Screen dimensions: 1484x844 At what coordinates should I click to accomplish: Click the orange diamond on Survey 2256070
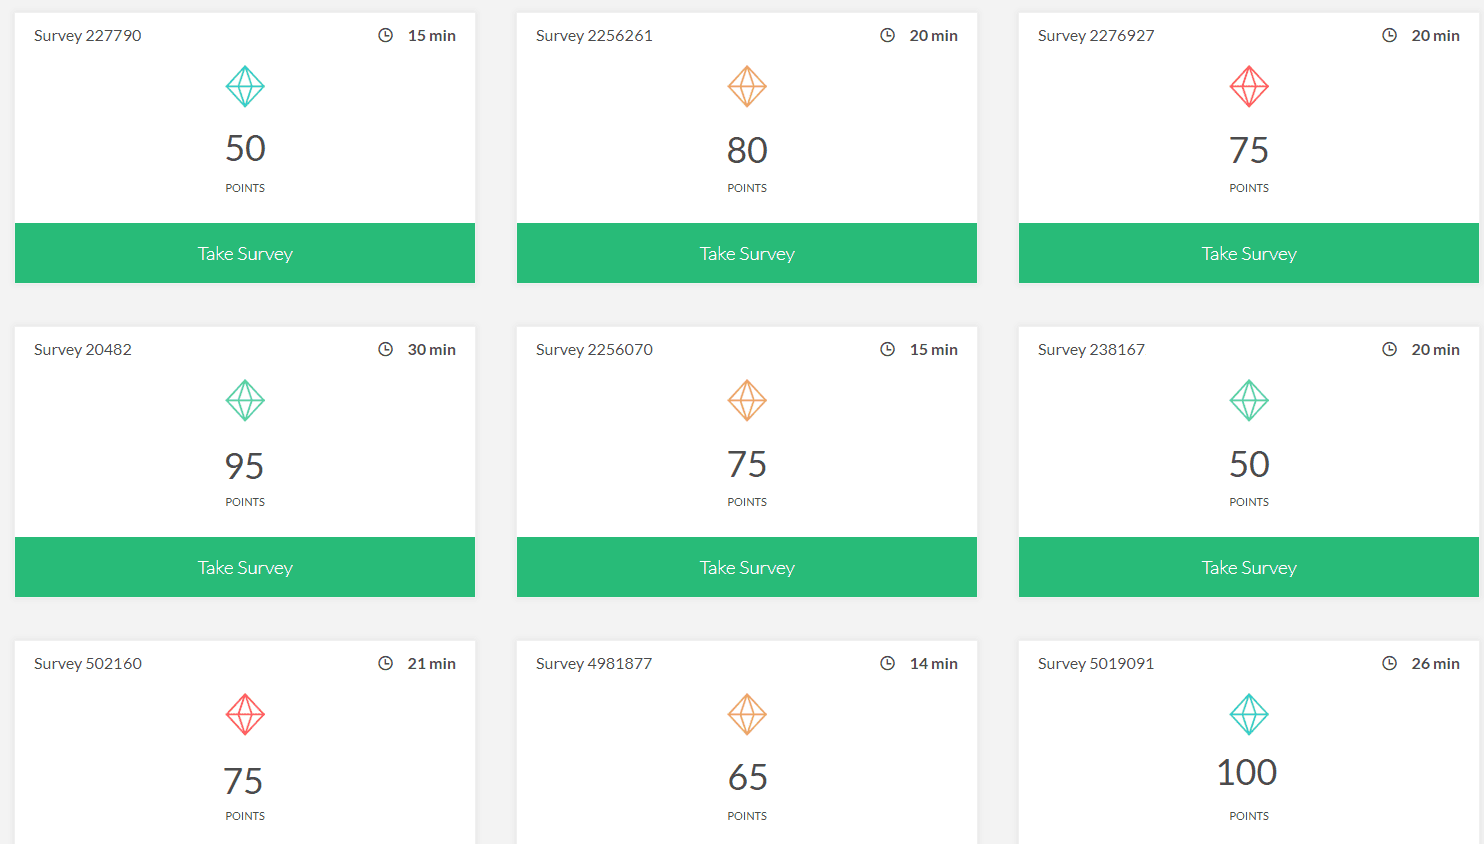[747, 400]
